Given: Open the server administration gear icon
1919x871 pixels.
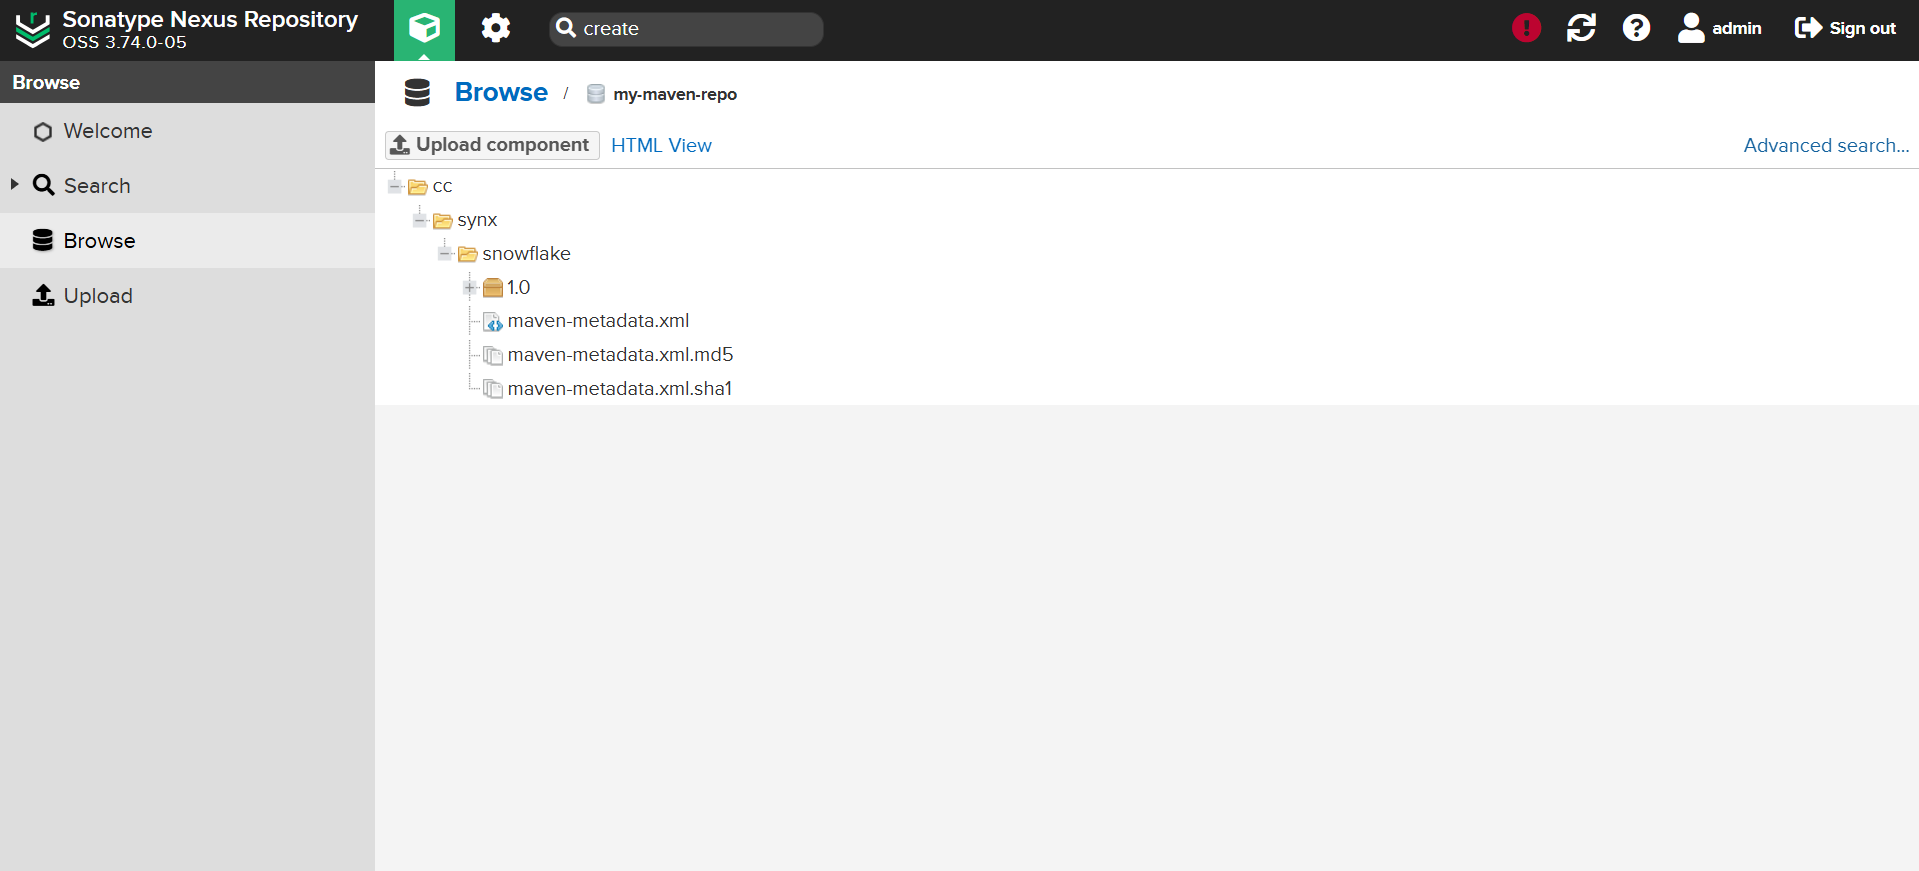Looking at the screenshot, I should tap(496, 28).
